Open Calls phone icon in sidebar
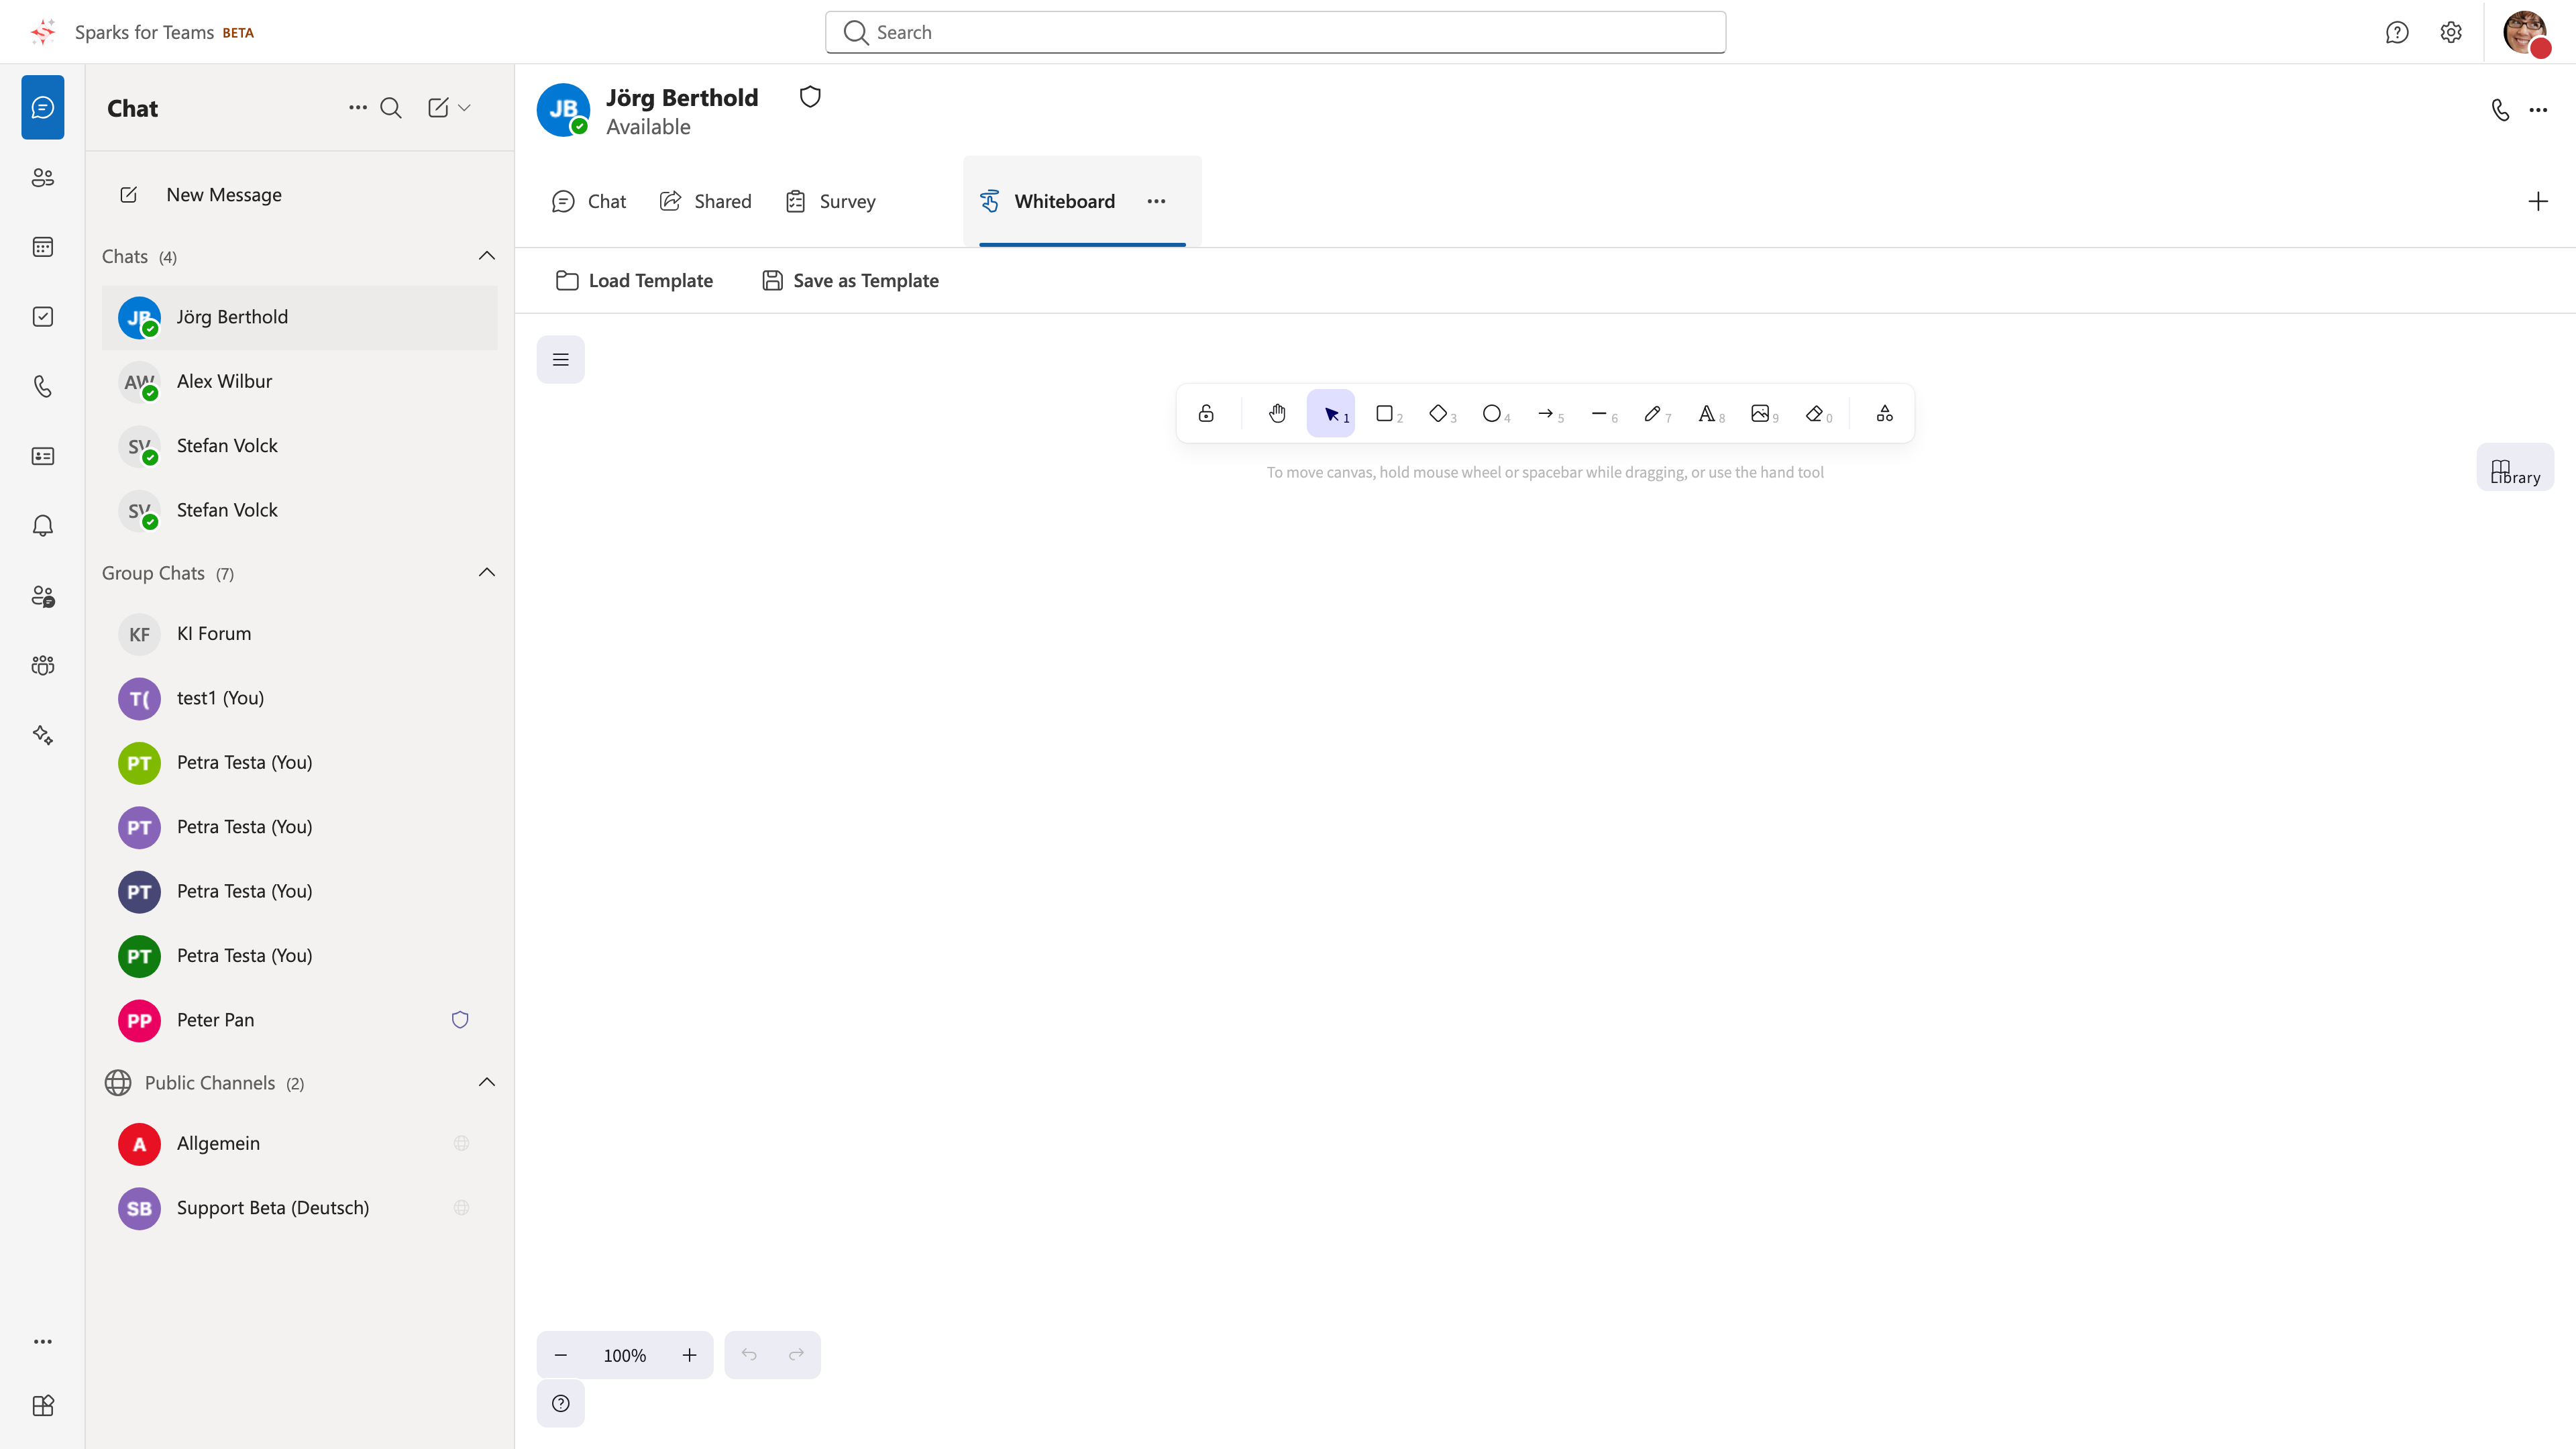 43,386
